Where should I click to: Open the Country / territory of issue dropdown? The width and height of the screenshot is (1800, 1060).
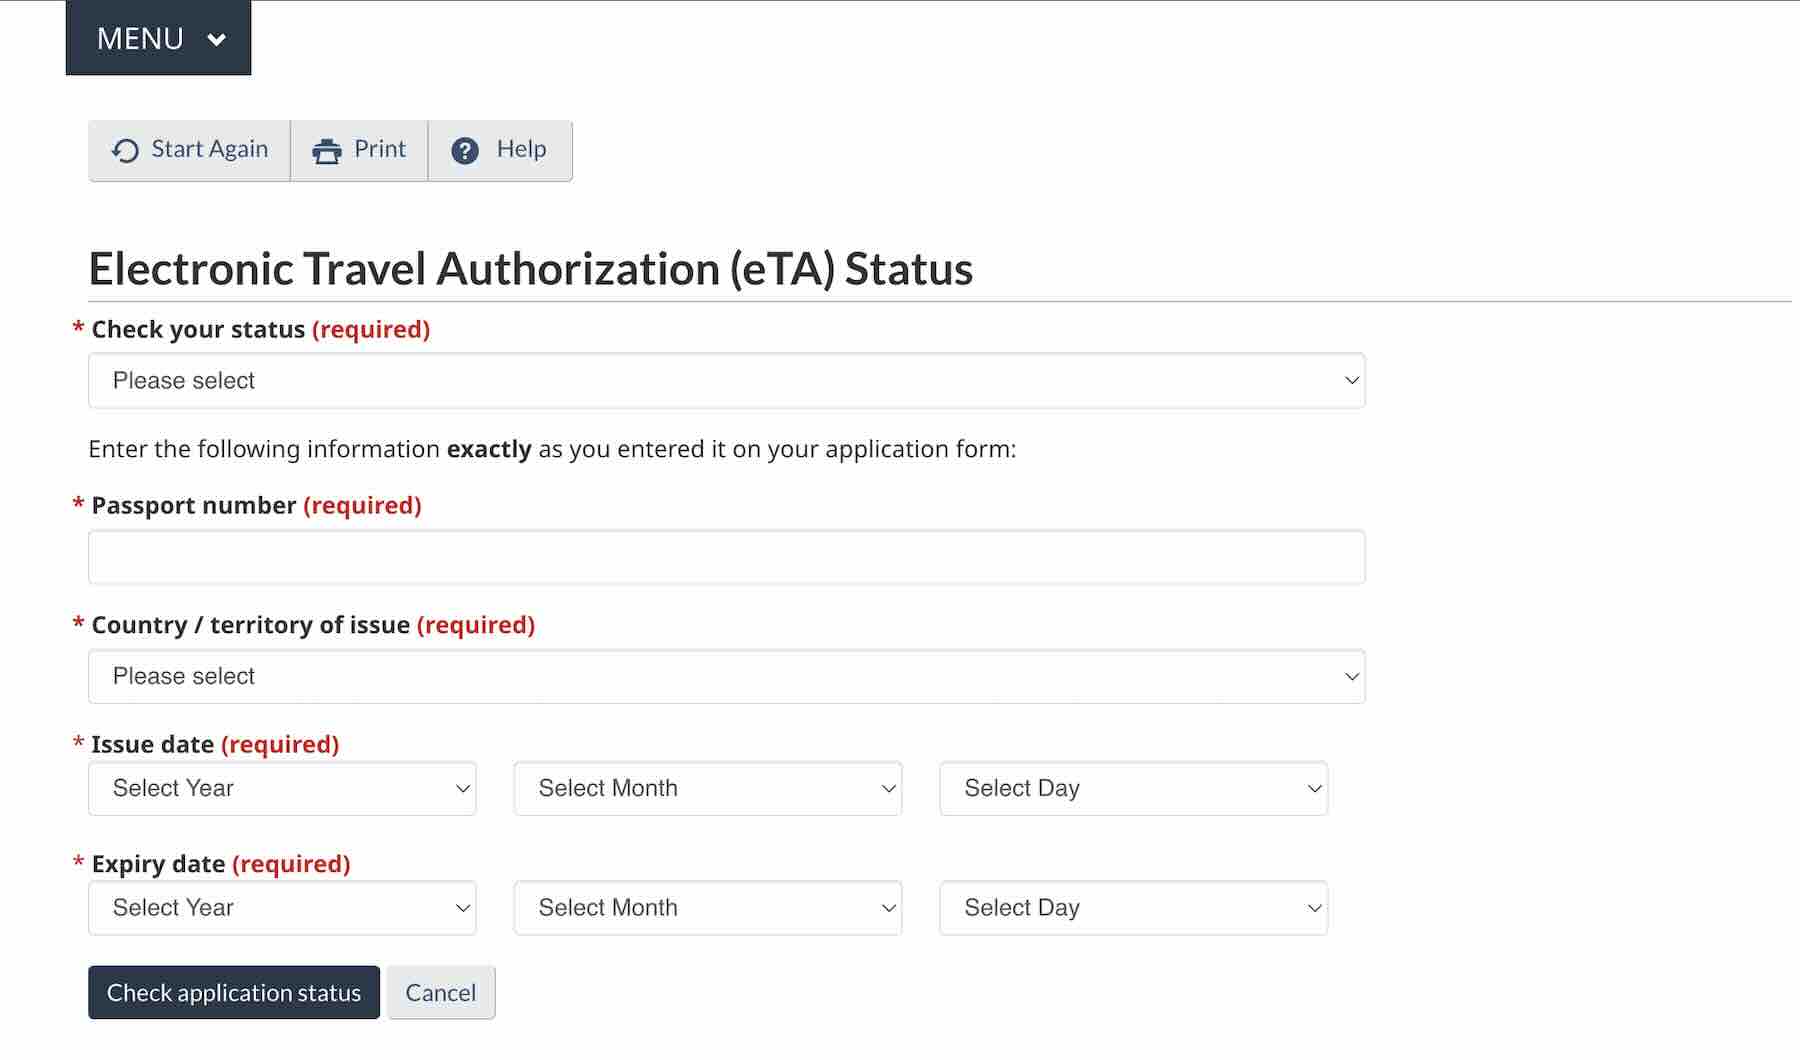point(726,677)
